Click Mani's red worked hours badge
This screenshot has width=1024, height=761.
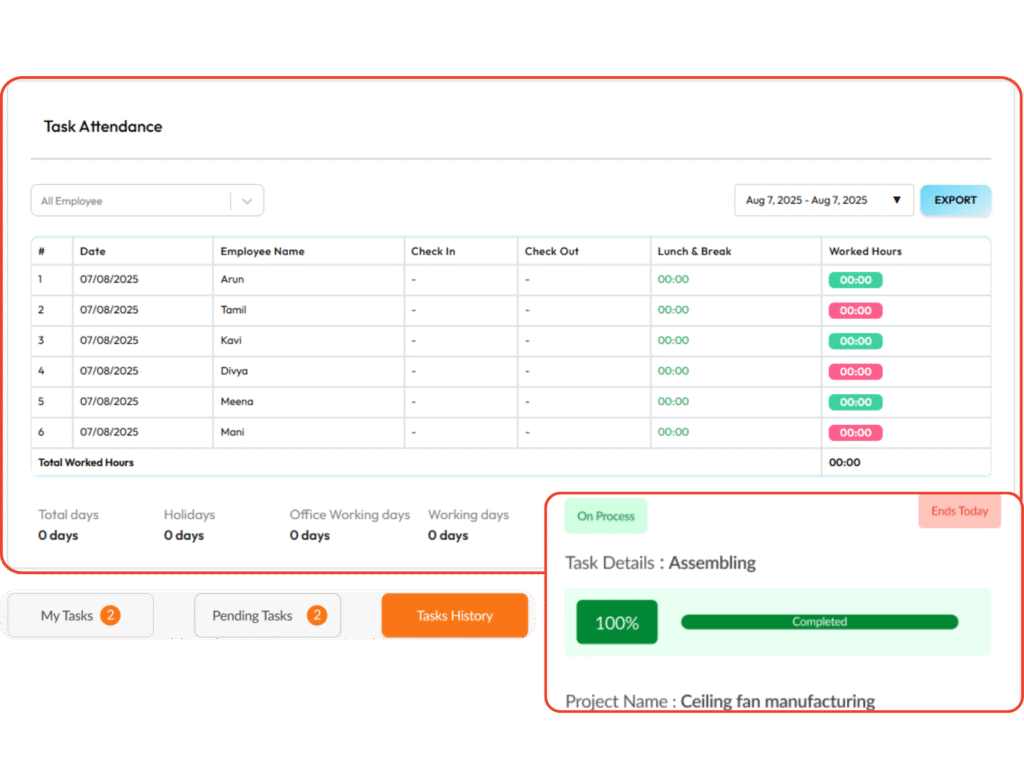(855, 433)
